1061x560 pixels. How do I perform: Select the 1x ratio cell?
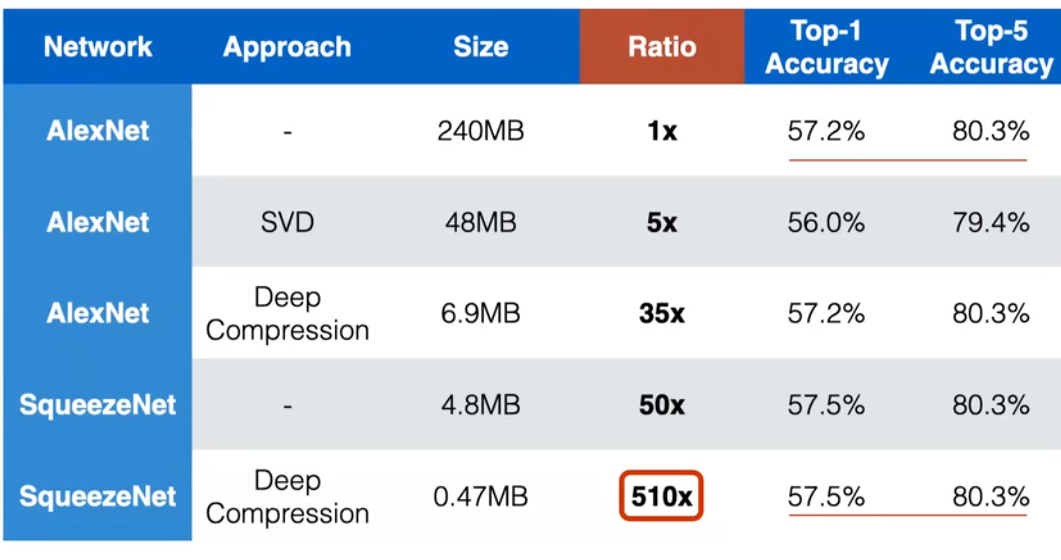pos(661,130)
